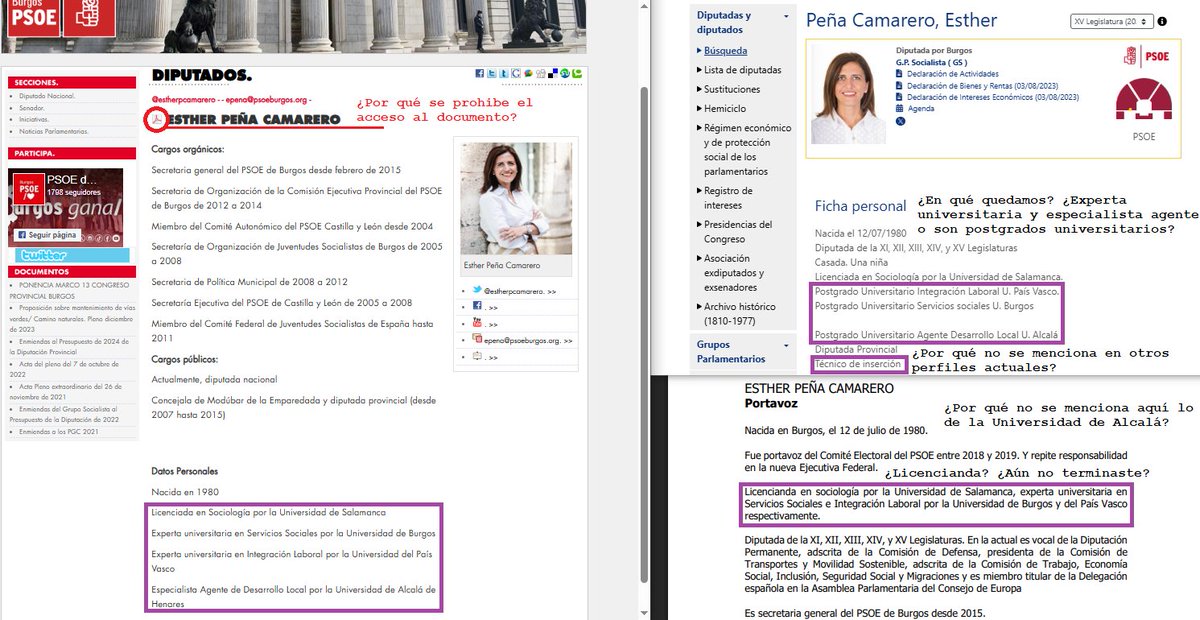Viewport: 1200px width, 620px height.
Task: Share page via green Technorati icon
Action: [x=577, y=73]
